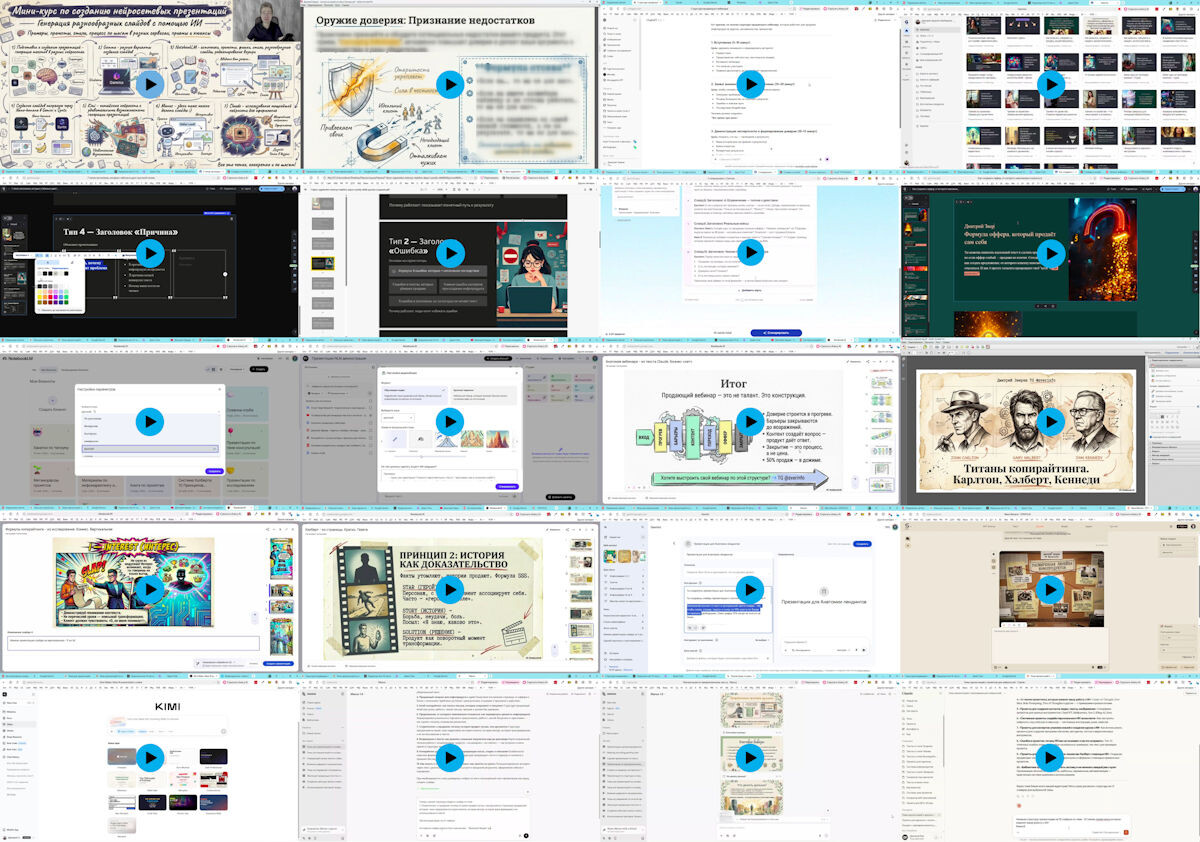Play the chat video with green vintage money images
Viewport: 1200px width, 842px height.
(750, 758)
